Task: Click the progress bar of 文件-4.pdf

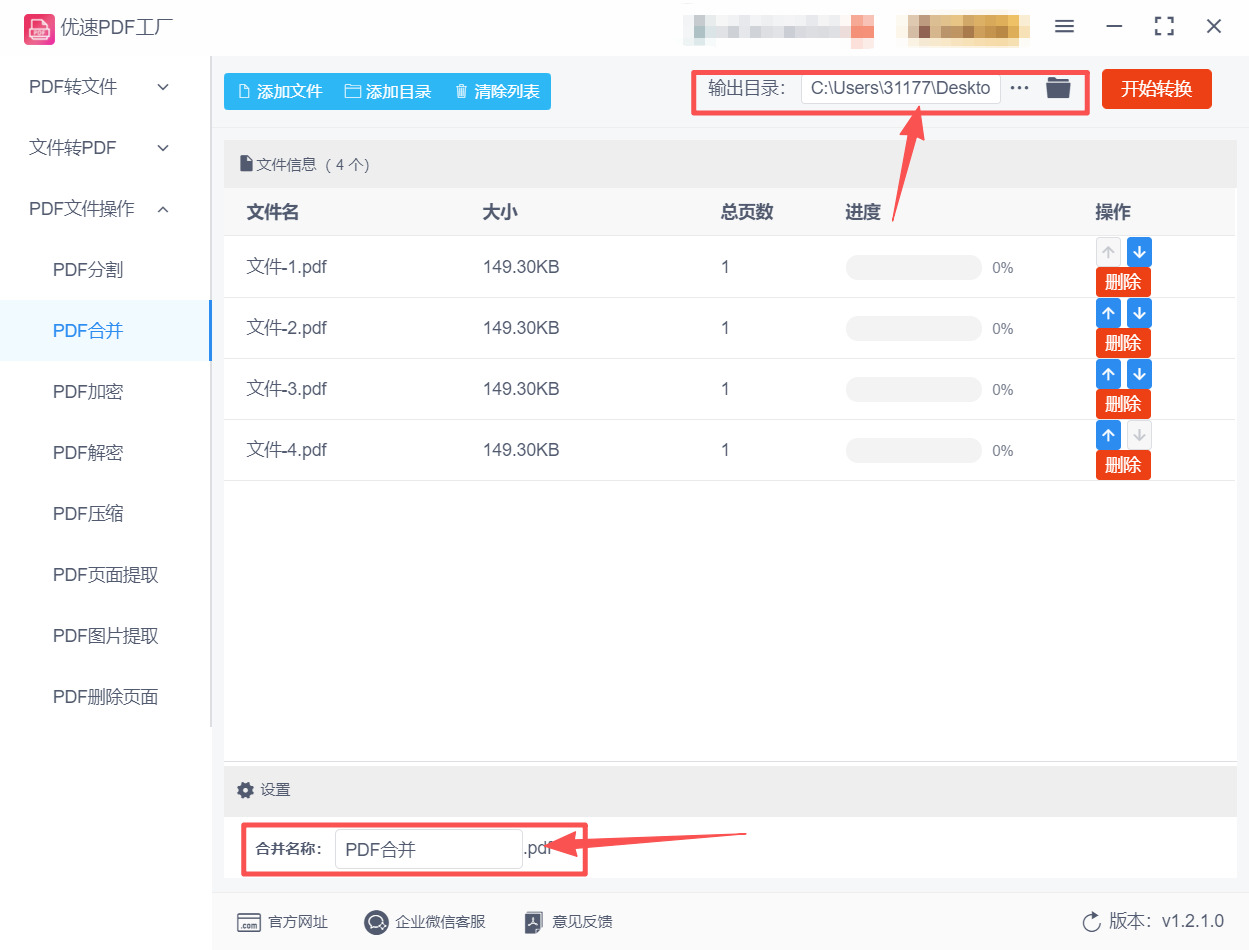Action: (914, 451)
